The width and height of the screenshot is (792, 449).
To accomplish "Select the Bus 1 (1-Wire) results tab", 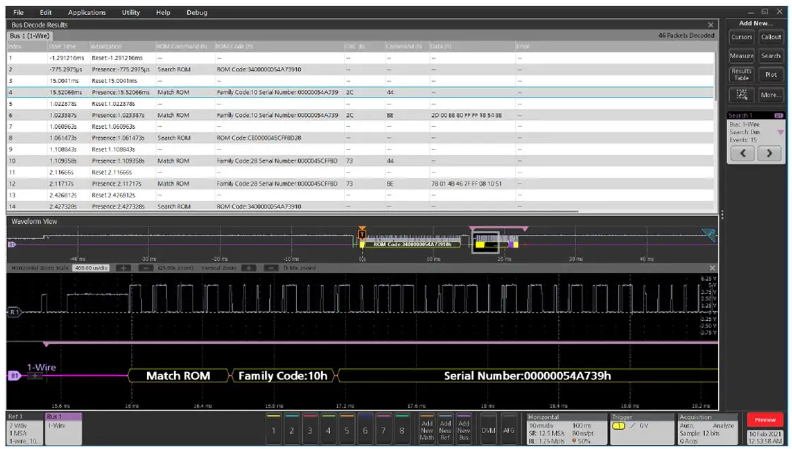I will (30, 36).
